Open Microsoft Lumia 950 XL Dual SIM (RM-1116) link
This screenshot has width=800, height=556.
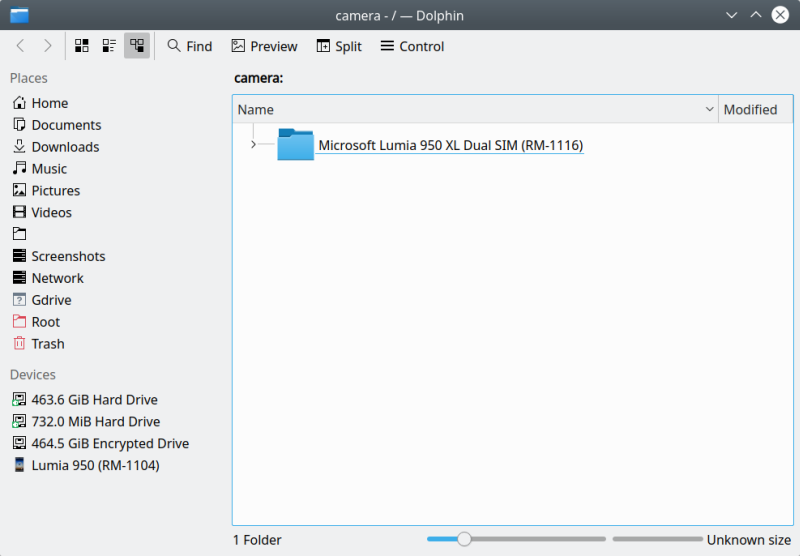click(x=451, y=145)
